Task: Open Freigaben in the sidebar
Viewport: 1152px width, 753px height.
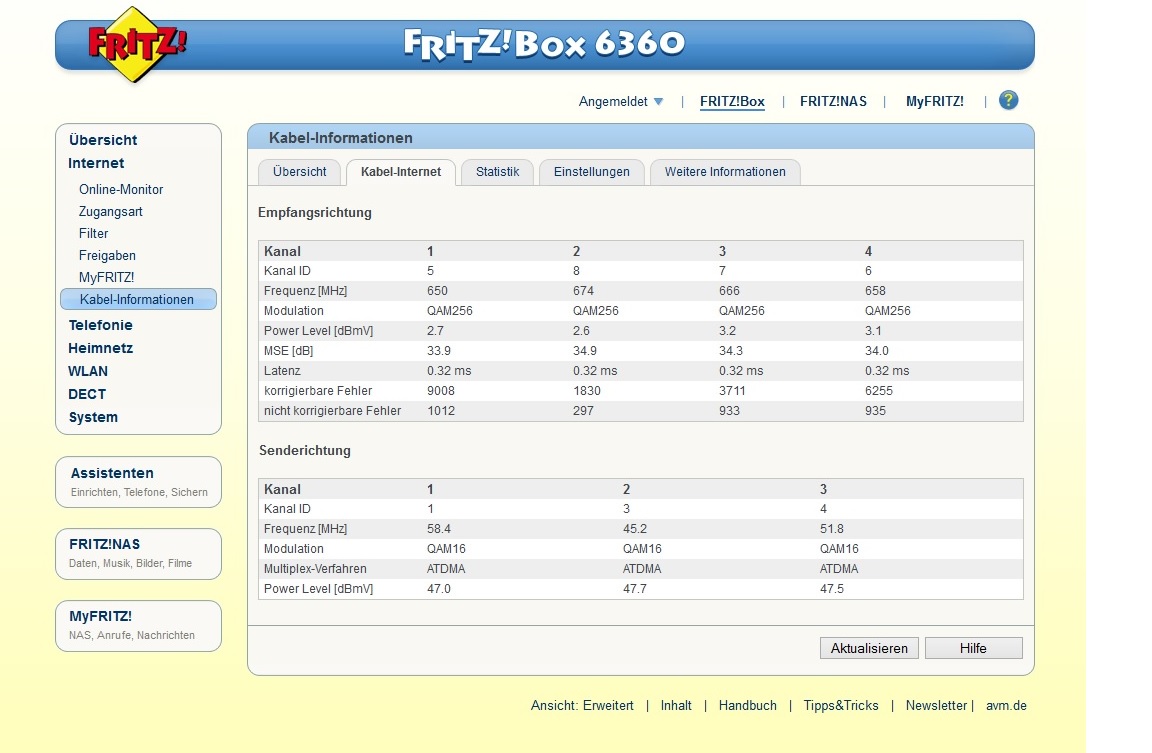Action: tap(107, 256)
